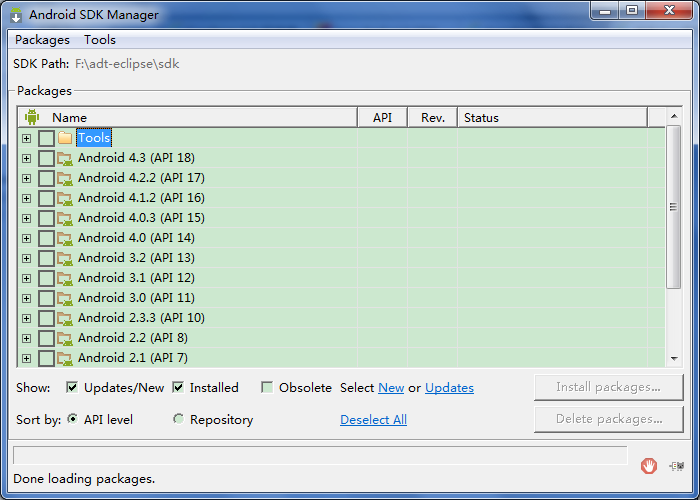Click the Delete packages button

(x=608, y=419)
